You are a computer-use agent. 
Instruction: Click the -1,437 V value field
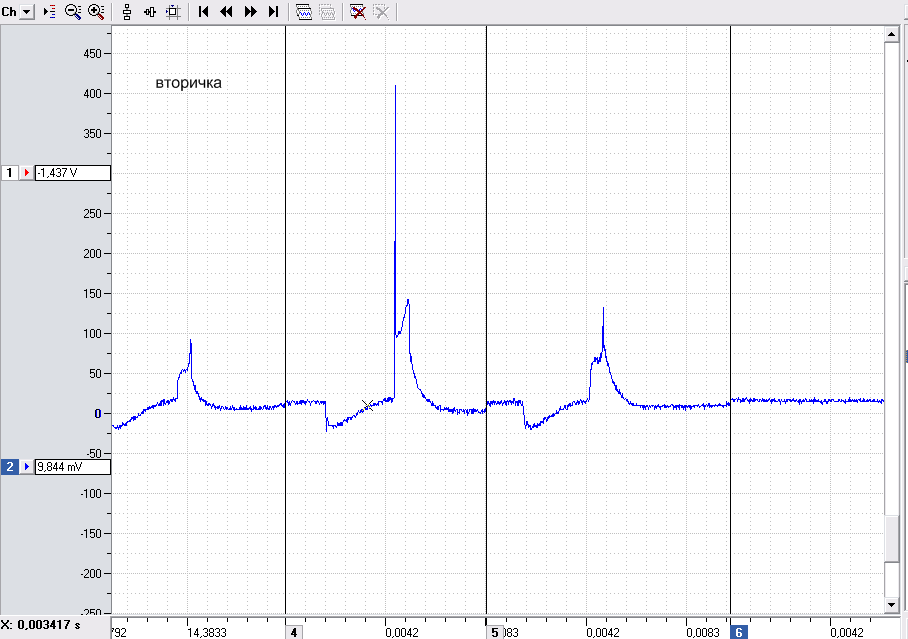(73, 173)
